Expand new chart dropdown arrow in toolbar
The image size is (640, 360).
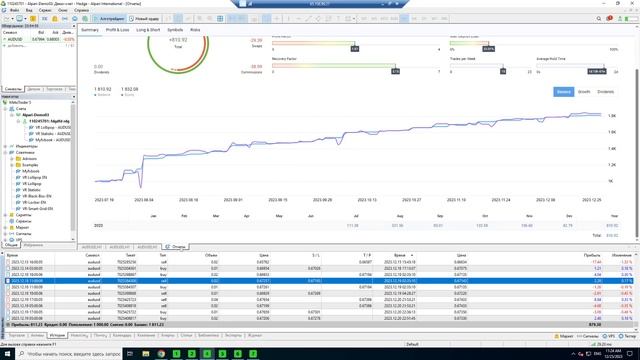click(12, 19)
